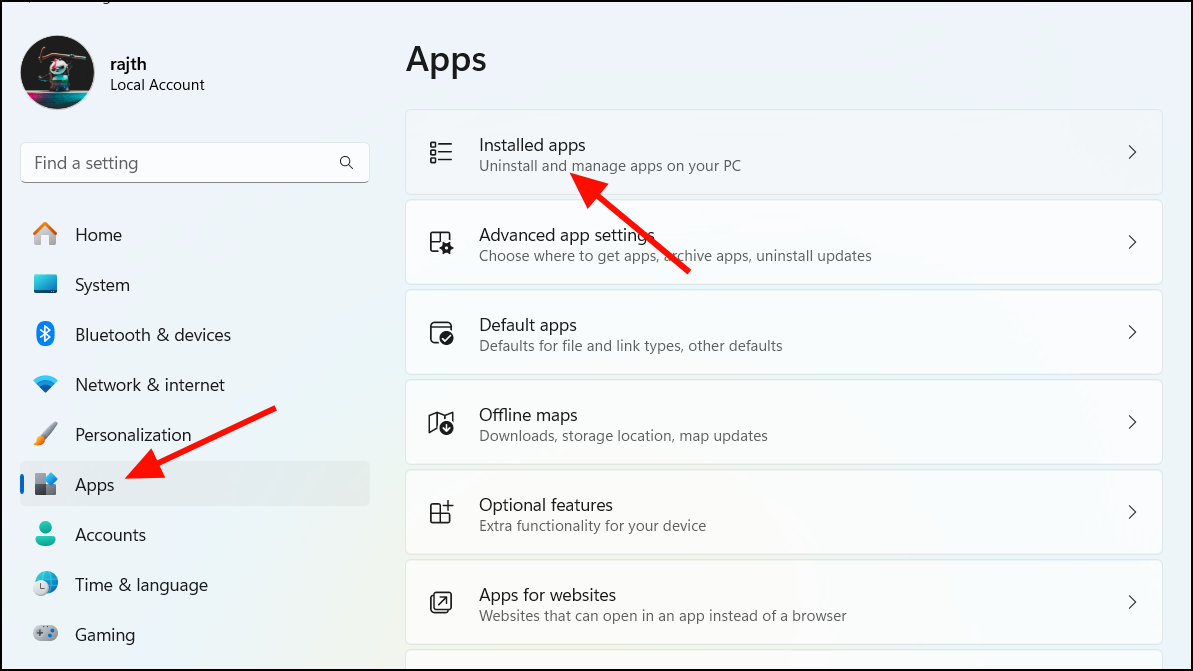The width and height of the screenshot is (1193, 671).
Task: Open the System page via monitor icon
Action: [45, 285]
